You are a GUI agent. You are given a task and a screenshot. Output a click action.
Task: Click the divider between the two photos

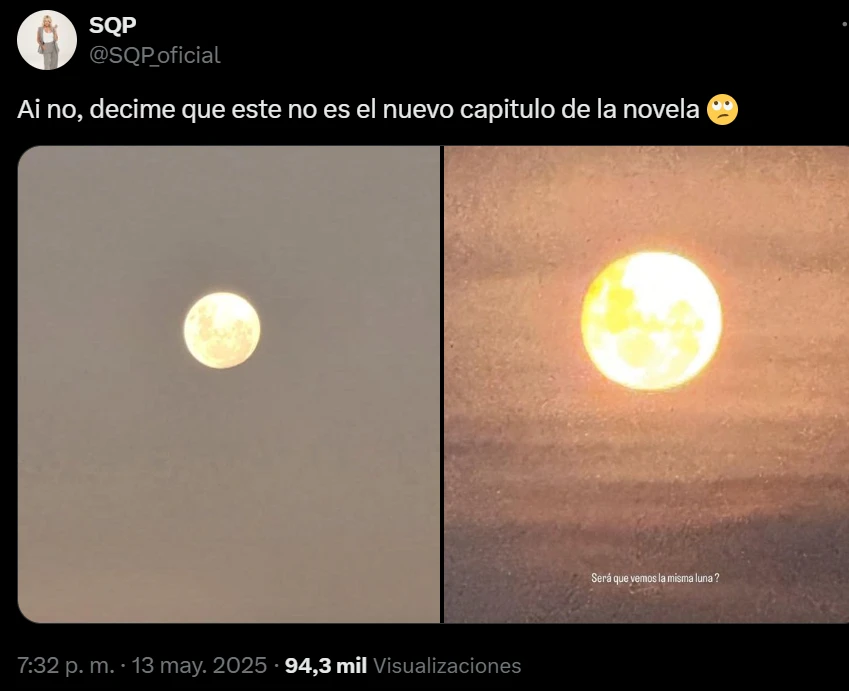pos(442,384)
